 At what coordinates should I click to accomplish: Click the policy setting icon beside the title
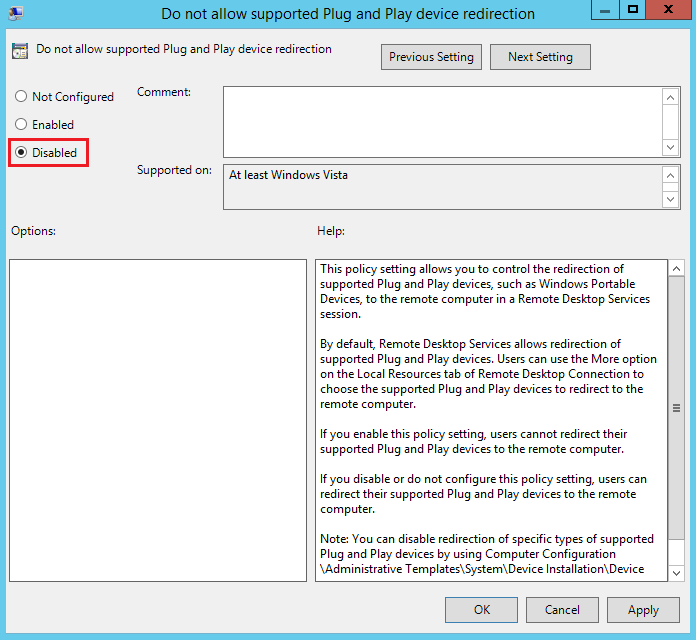(x=20, y=51)
